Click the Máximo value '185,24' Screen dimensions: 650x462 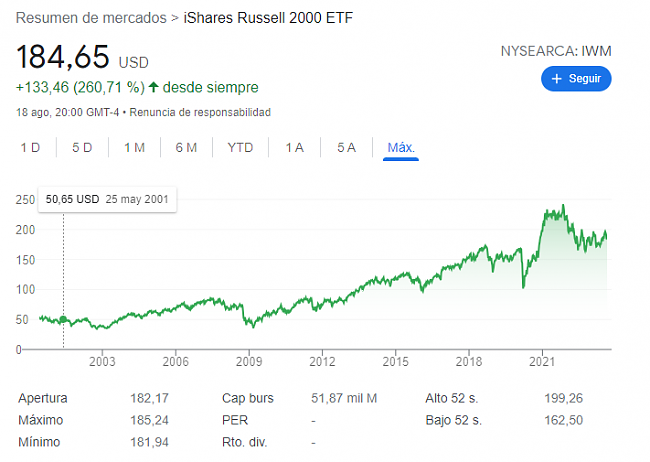coord(149,420)
